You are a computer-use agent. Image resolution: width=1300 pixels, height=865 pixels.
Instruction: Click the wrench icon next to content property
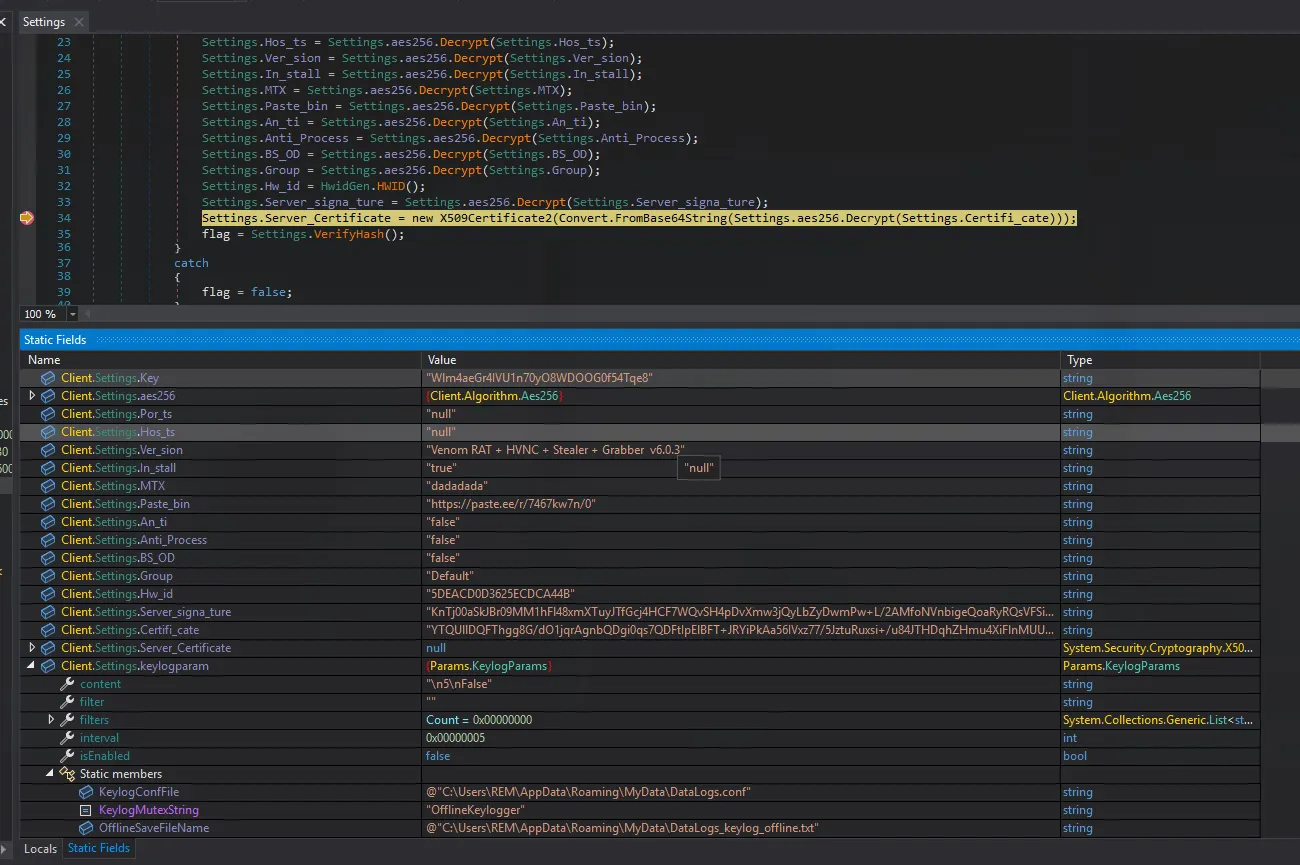67,684
